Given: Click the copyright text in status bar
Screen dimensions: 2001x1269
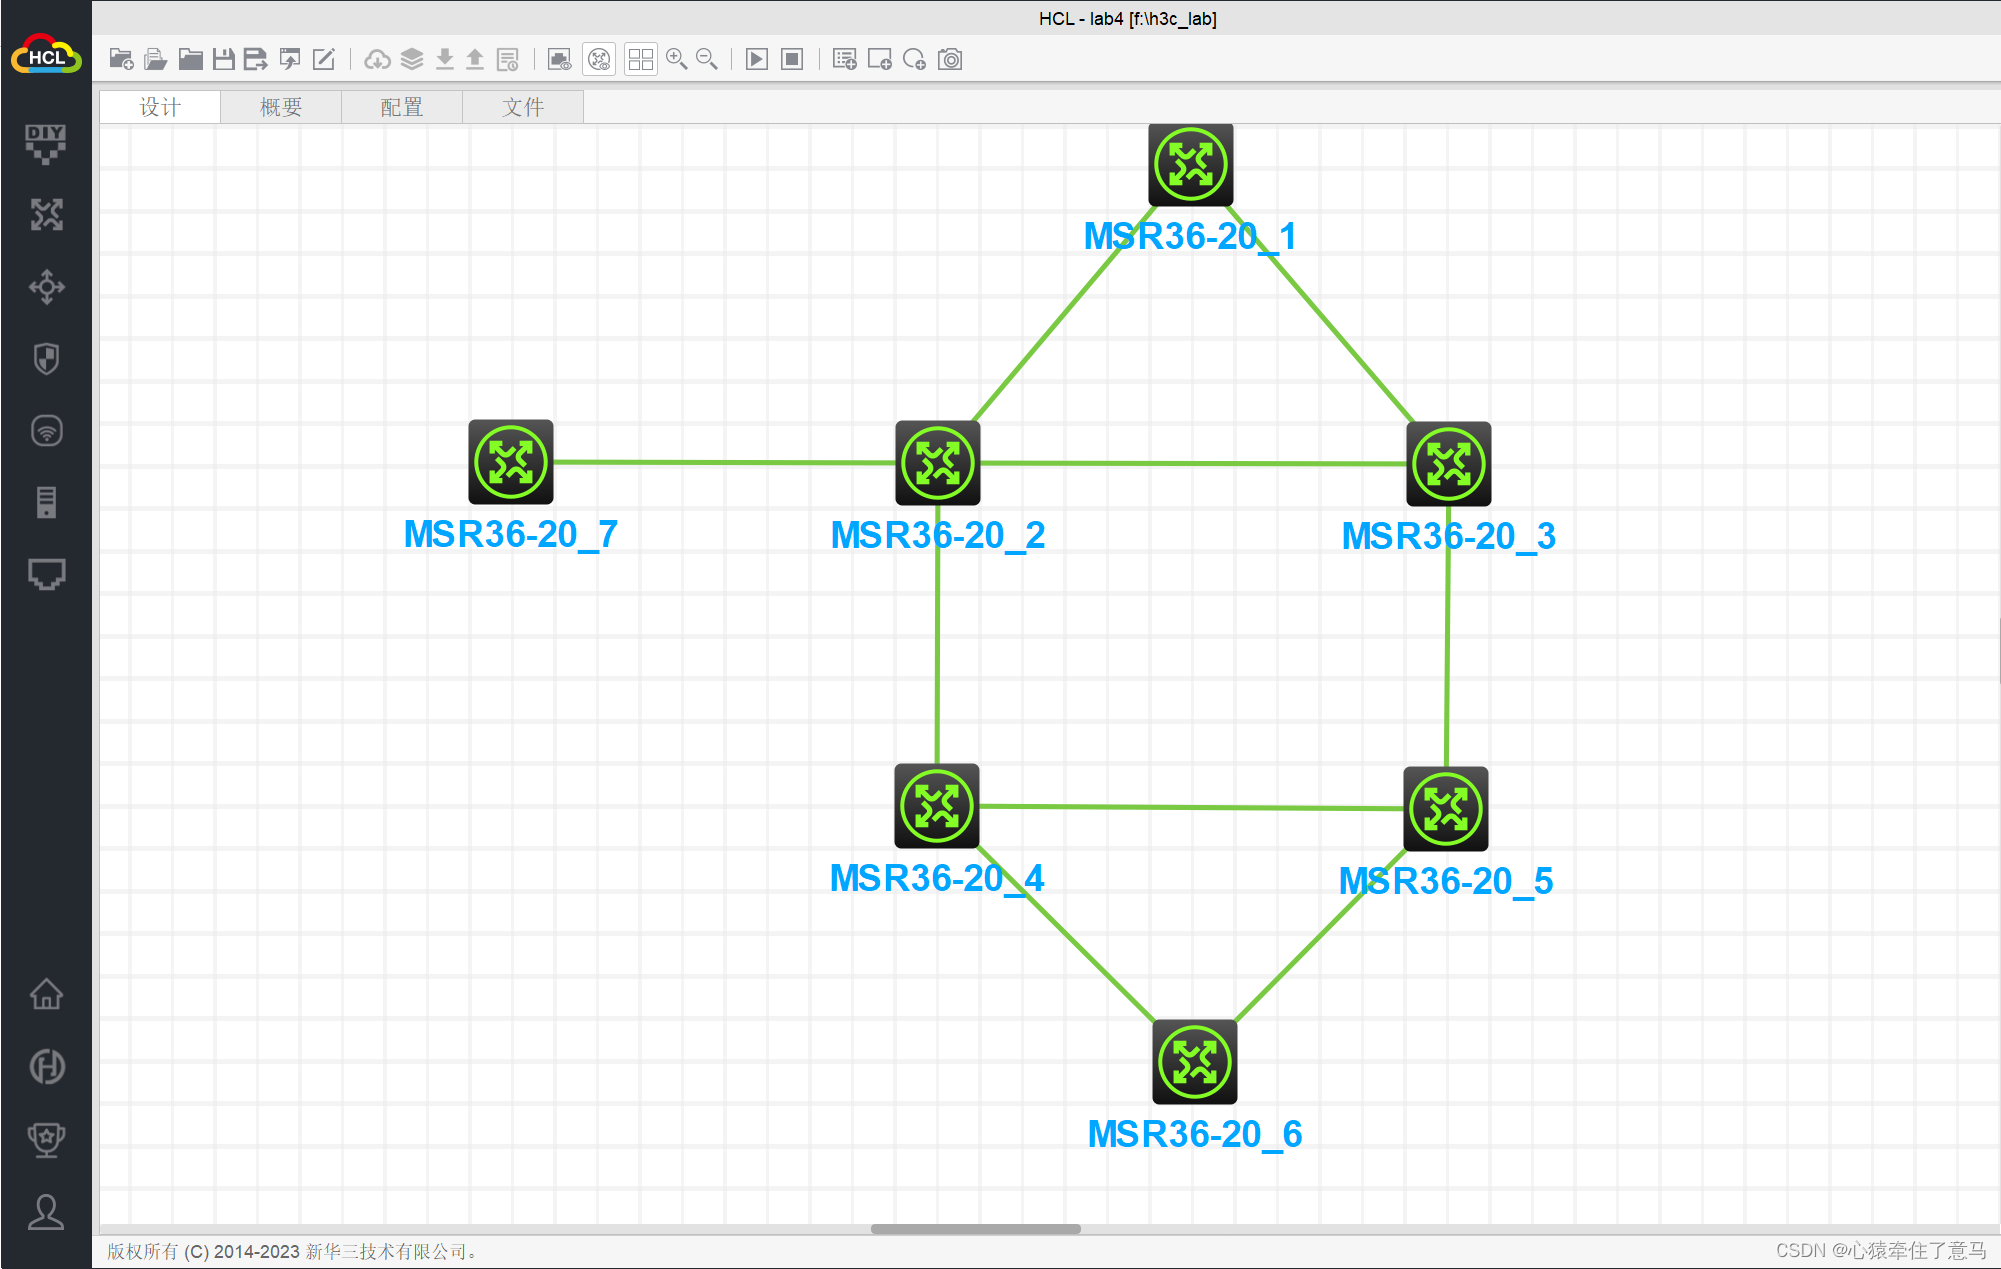Looking at the screenshot, I should [x=292, y=1252].
